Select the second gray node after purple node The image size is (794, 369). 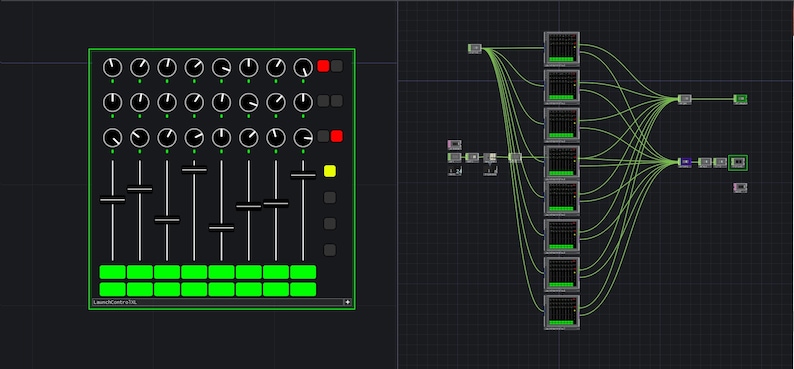(x=720, y=162)
